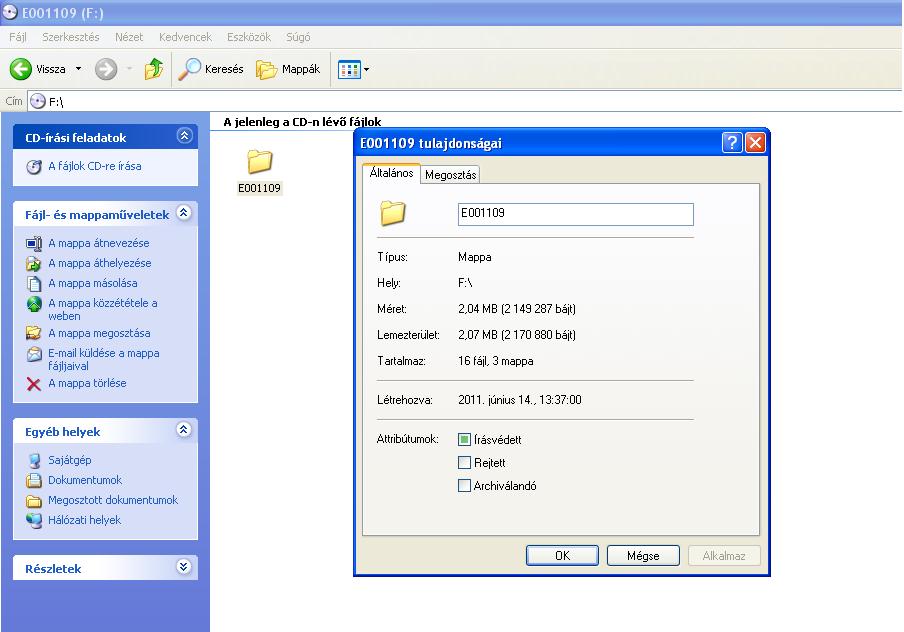Collapse the CD-írási feladatok panel
The width and height of the screenshot is (904, 632).
(x=183, y=136)
